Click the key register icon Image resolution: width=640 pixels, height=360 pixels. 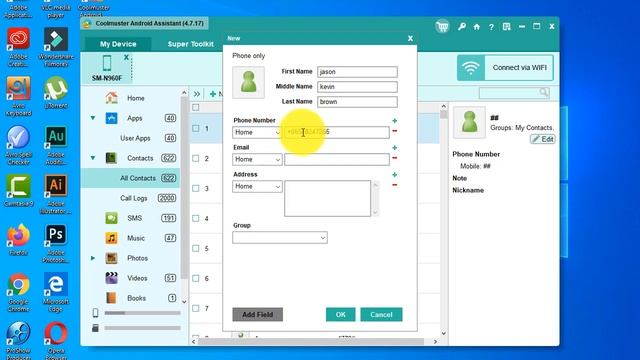point(462,27)
